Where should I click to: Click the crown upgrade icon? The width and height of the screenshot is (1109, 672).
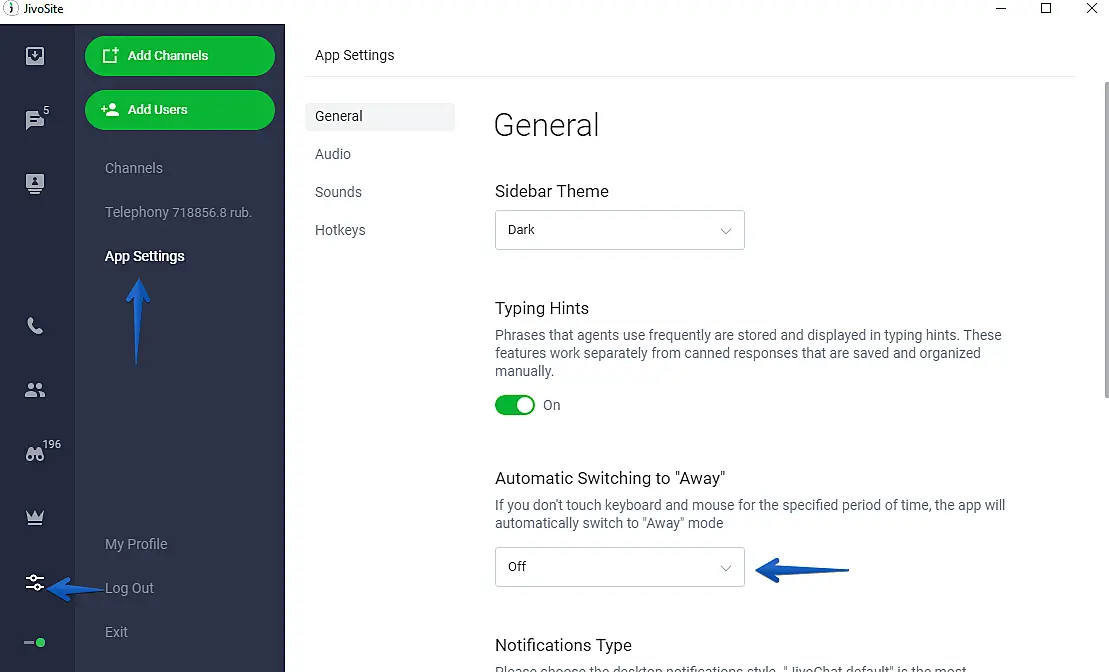[35, 518]
